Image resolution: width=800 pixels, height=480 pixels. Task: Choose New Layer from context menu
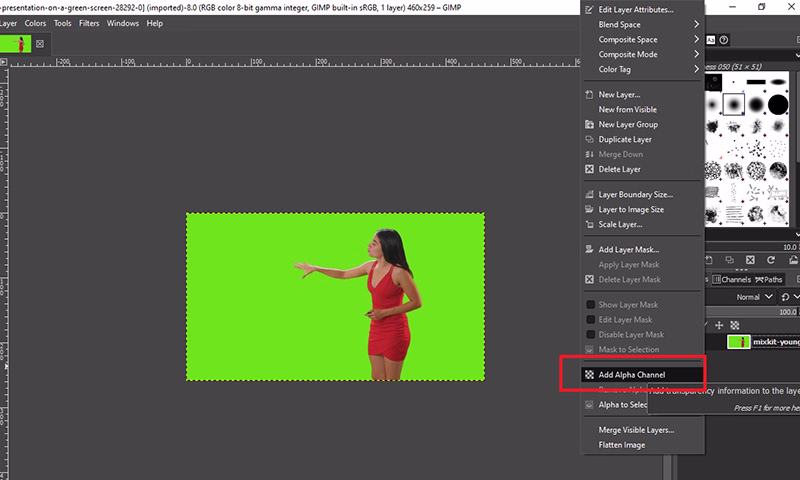[x=642, y=94]
